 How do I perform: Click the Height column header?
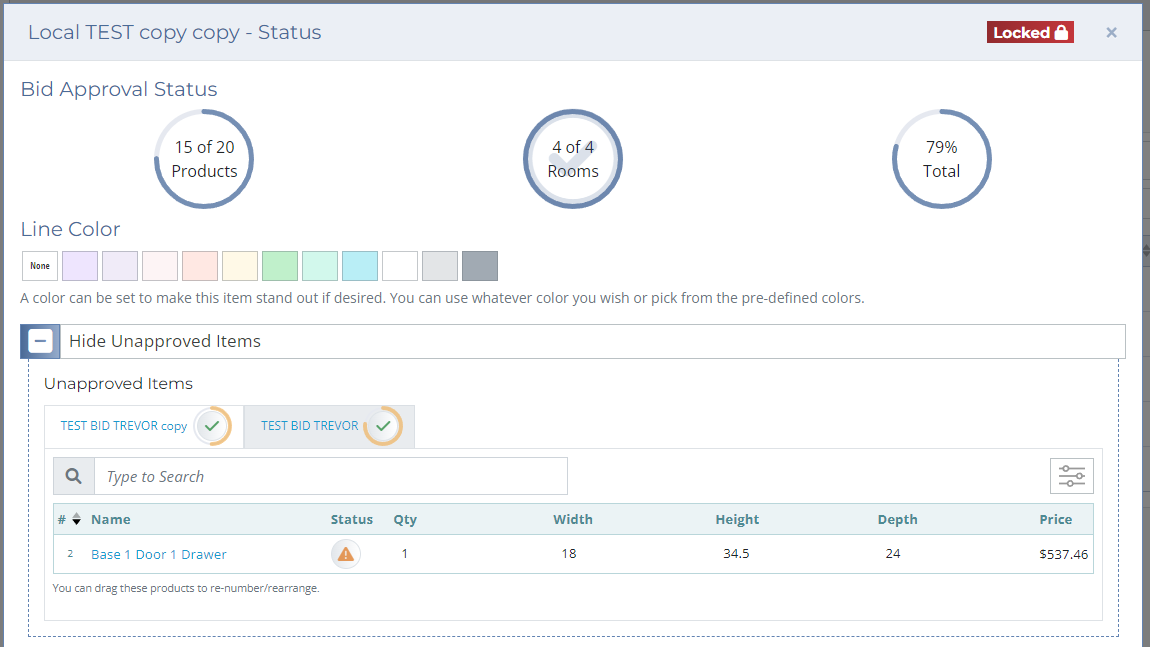point(737,519)
